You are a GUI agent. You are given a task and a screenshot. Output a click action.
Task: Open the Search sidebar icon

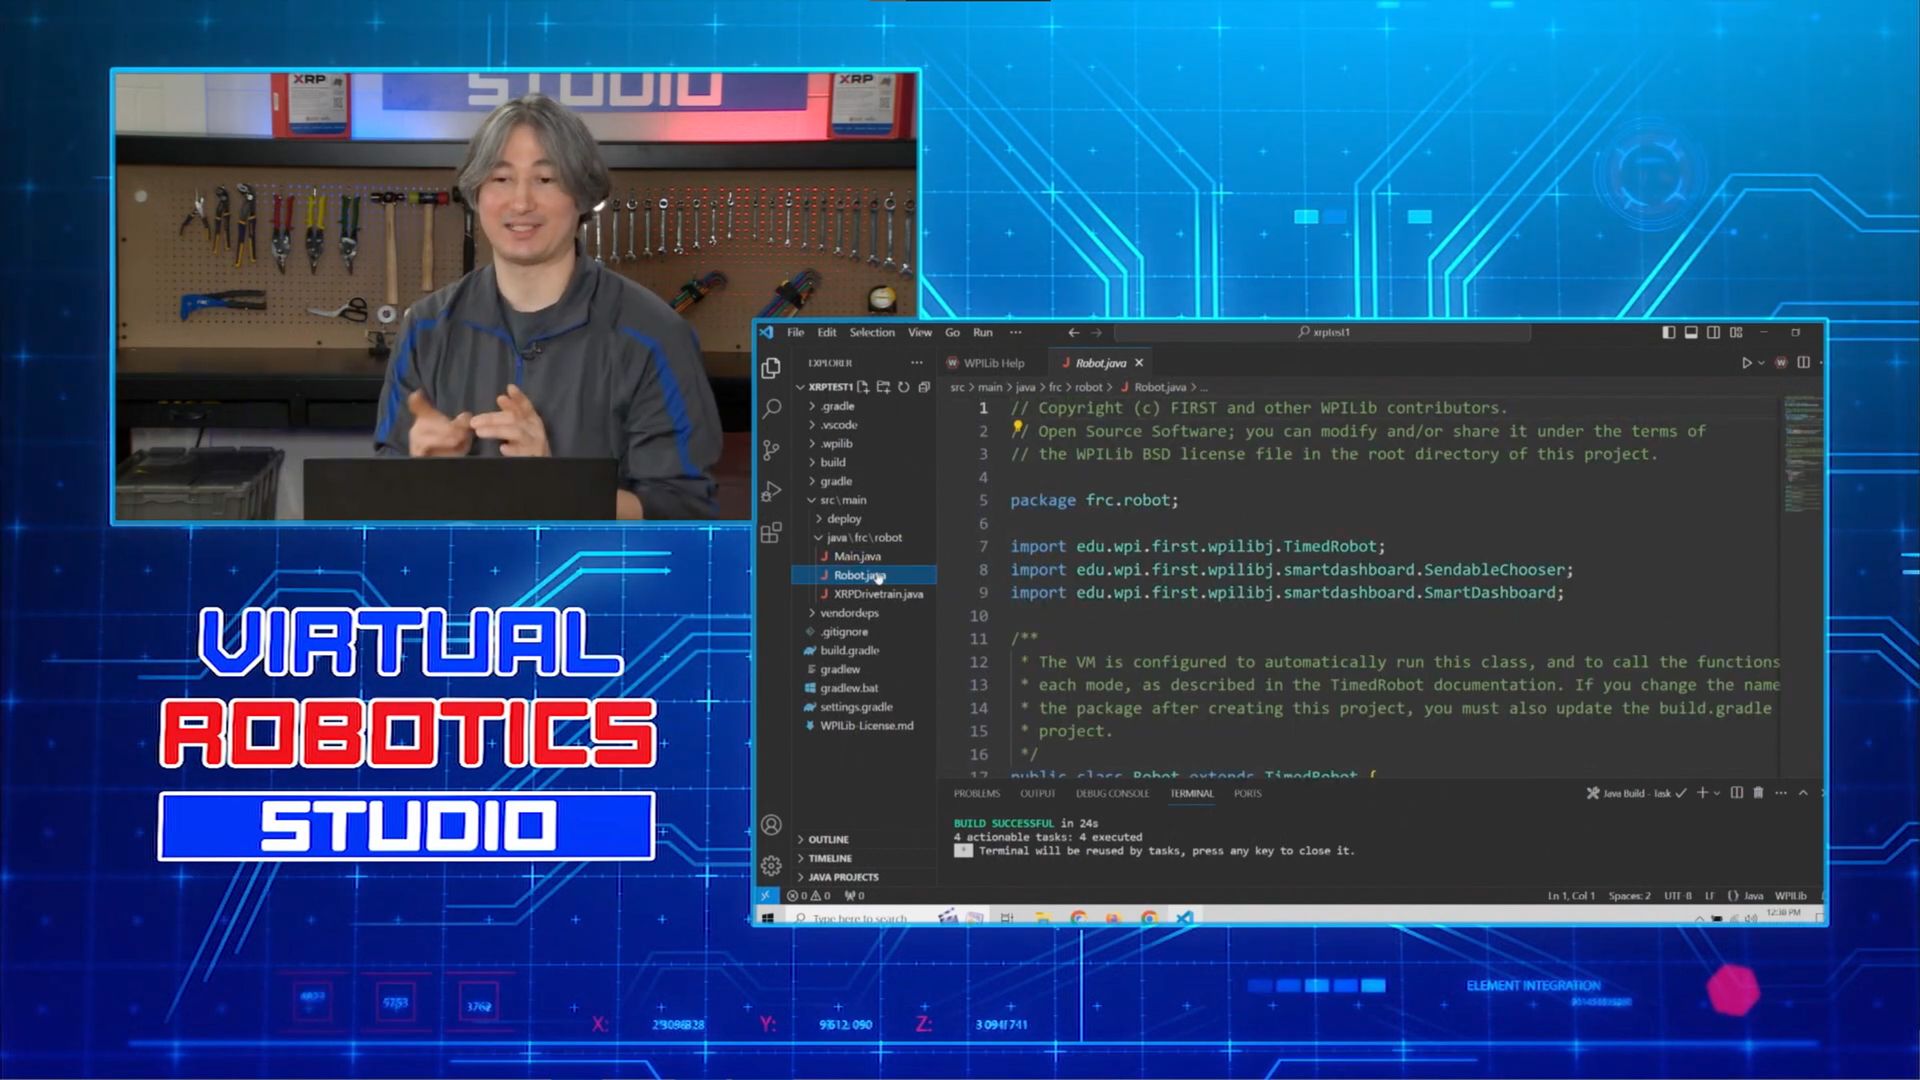[771, 408]
